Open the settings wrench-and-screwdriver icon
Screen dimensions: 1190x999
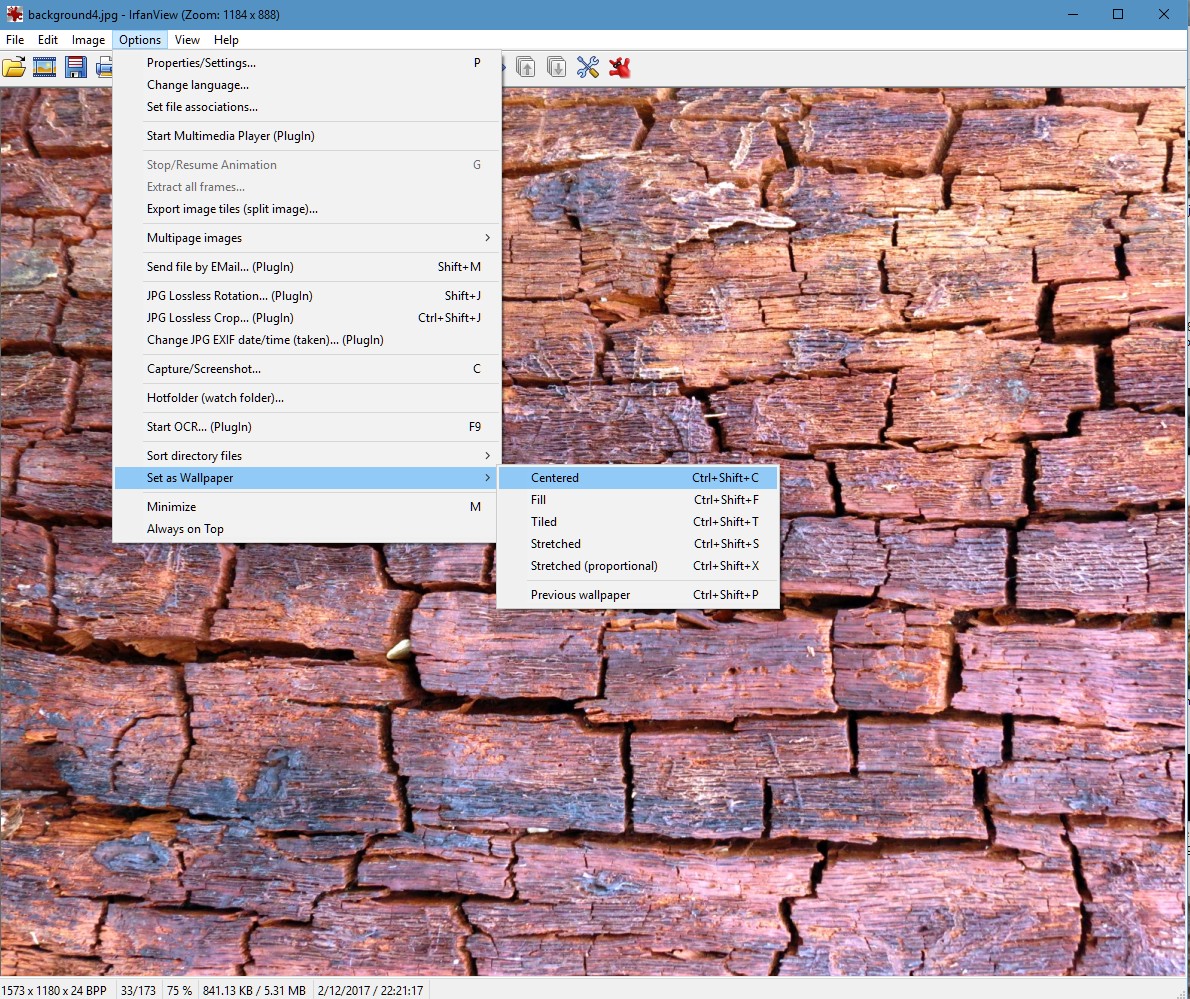click(587, 68)
